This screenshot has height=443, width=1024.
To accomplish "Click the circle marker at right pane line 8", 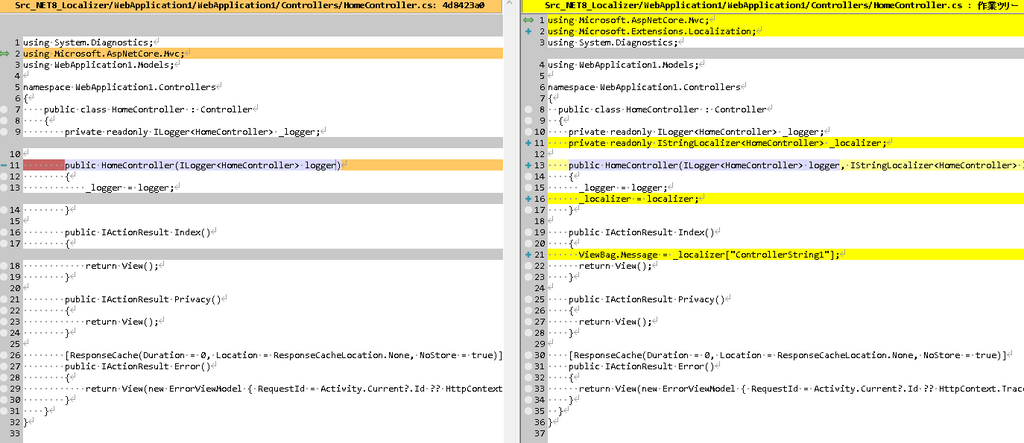I will click(528, 109).
